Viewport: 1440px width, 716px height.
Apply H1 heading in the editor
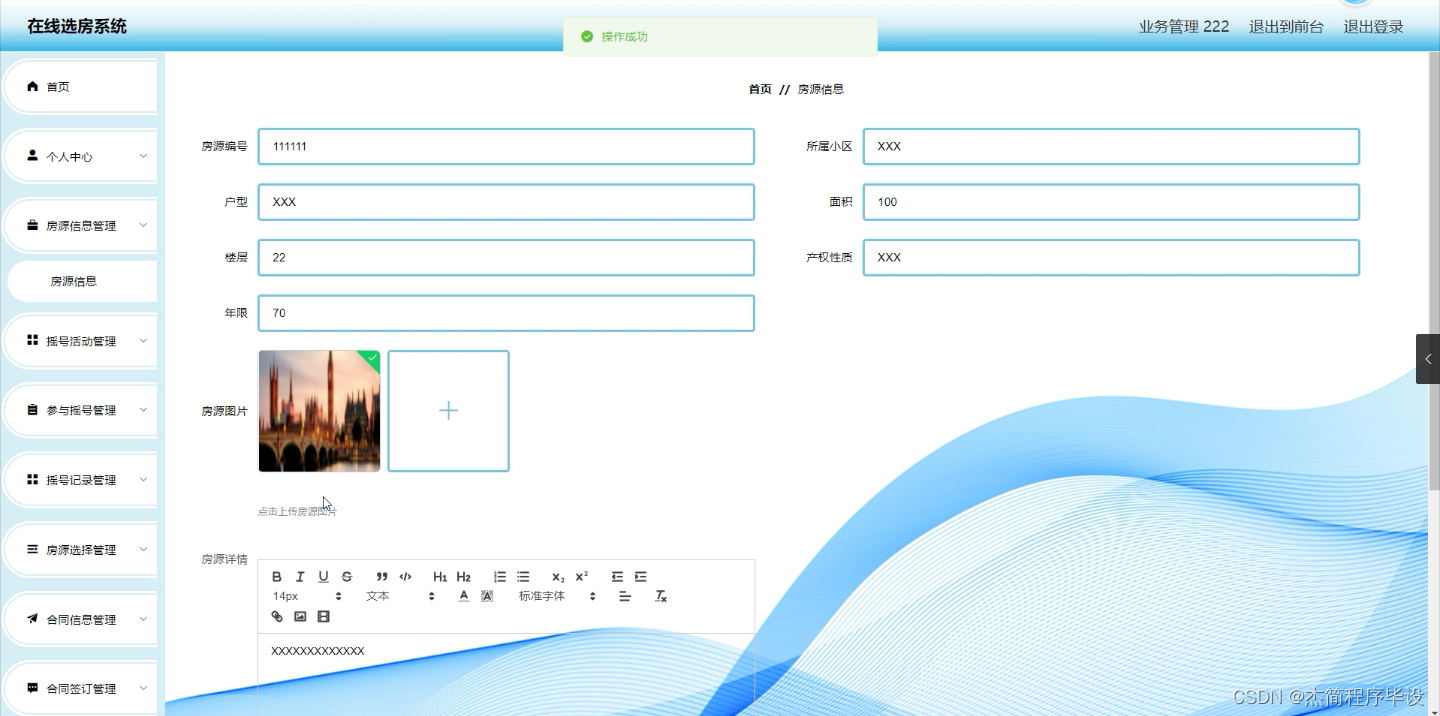(x=440, y=576)
